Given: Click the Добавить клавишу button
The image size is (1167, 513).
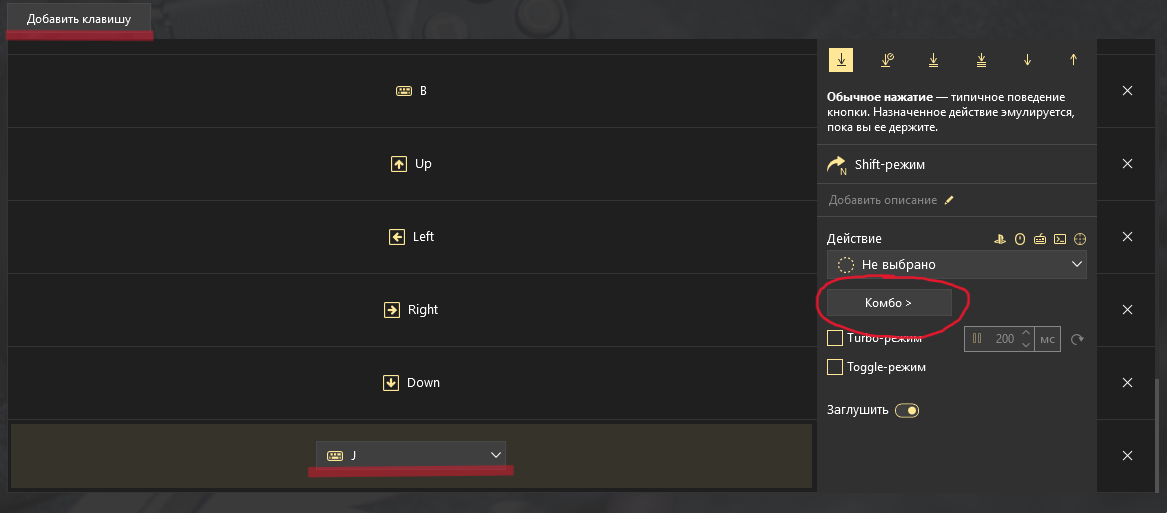Looking at the screenshot, I should click(79, 19).
